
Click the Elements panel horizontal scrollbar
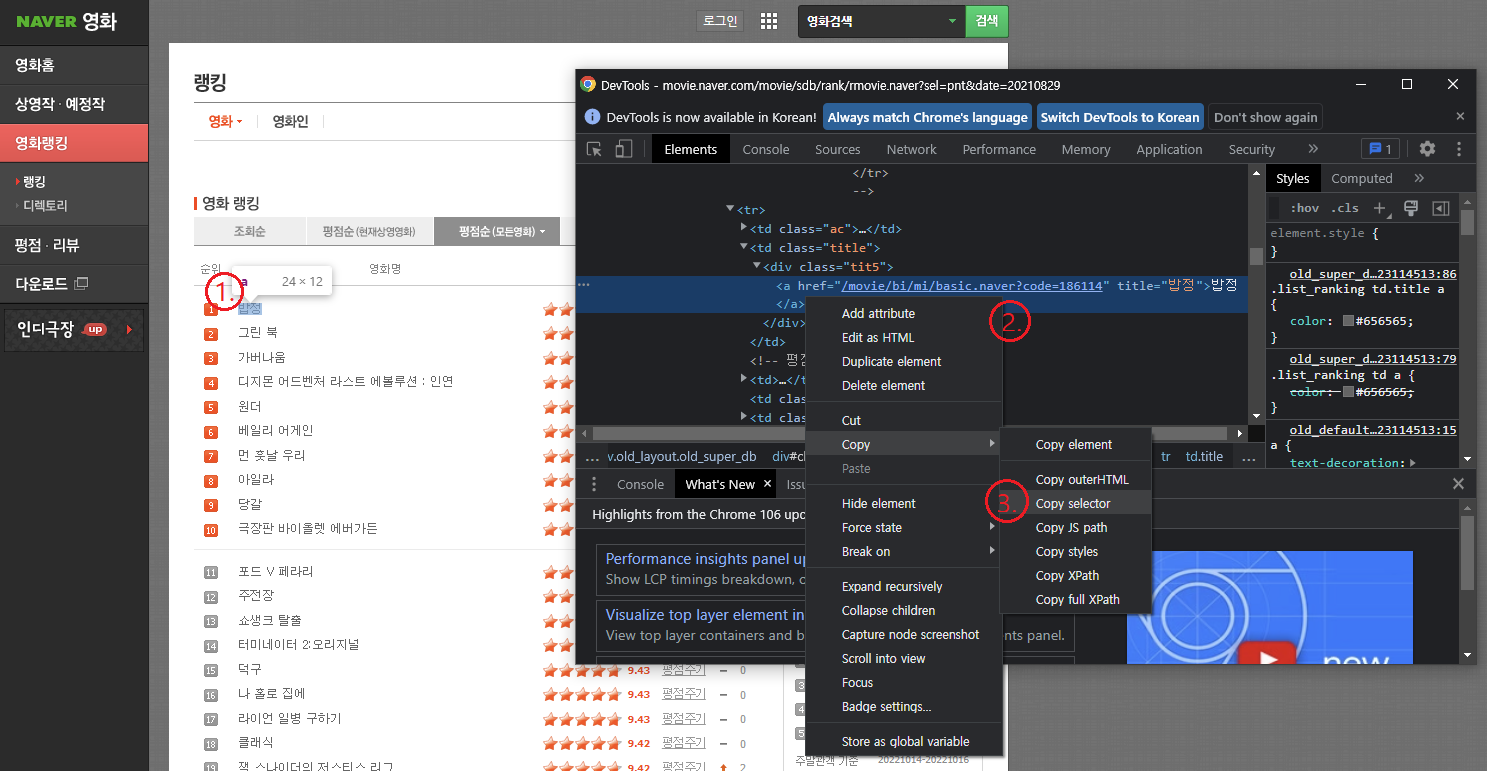click(x=911, y=433)
